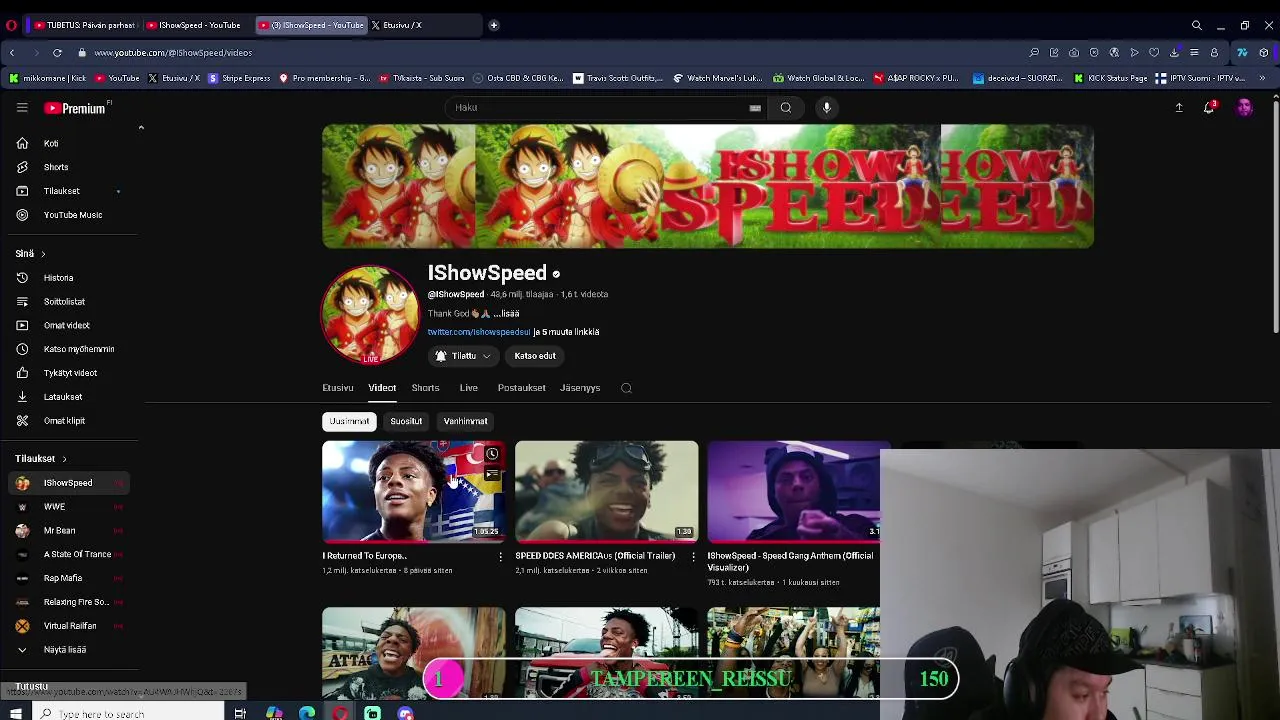Go back in browser navigation
The image size is (1280, 720).
[12, 52]
